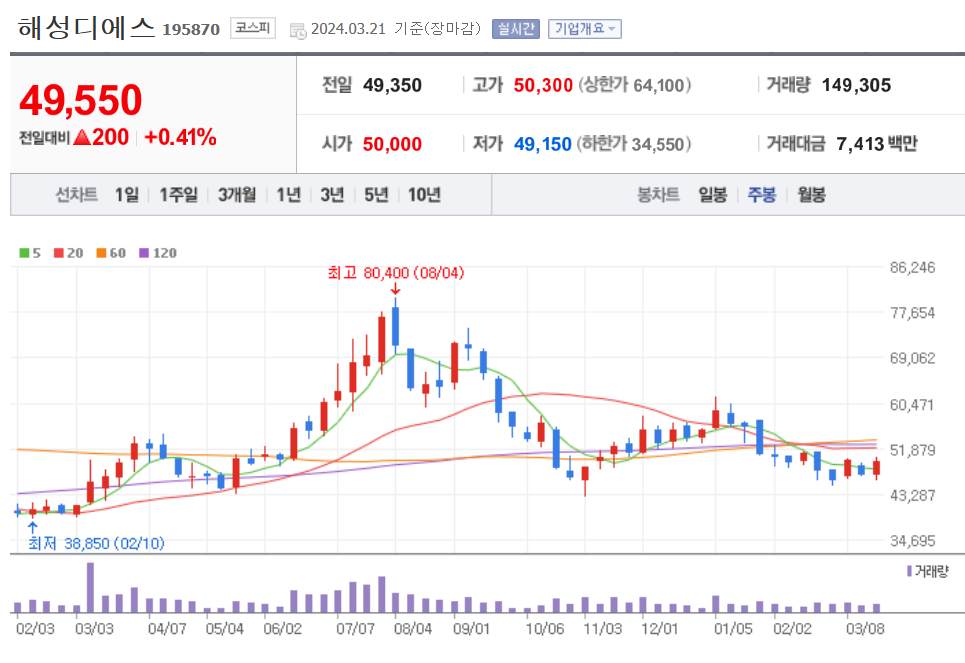965x663 pixels.
Task: Click the 전일 value 49,350
Action: (392, 85)
